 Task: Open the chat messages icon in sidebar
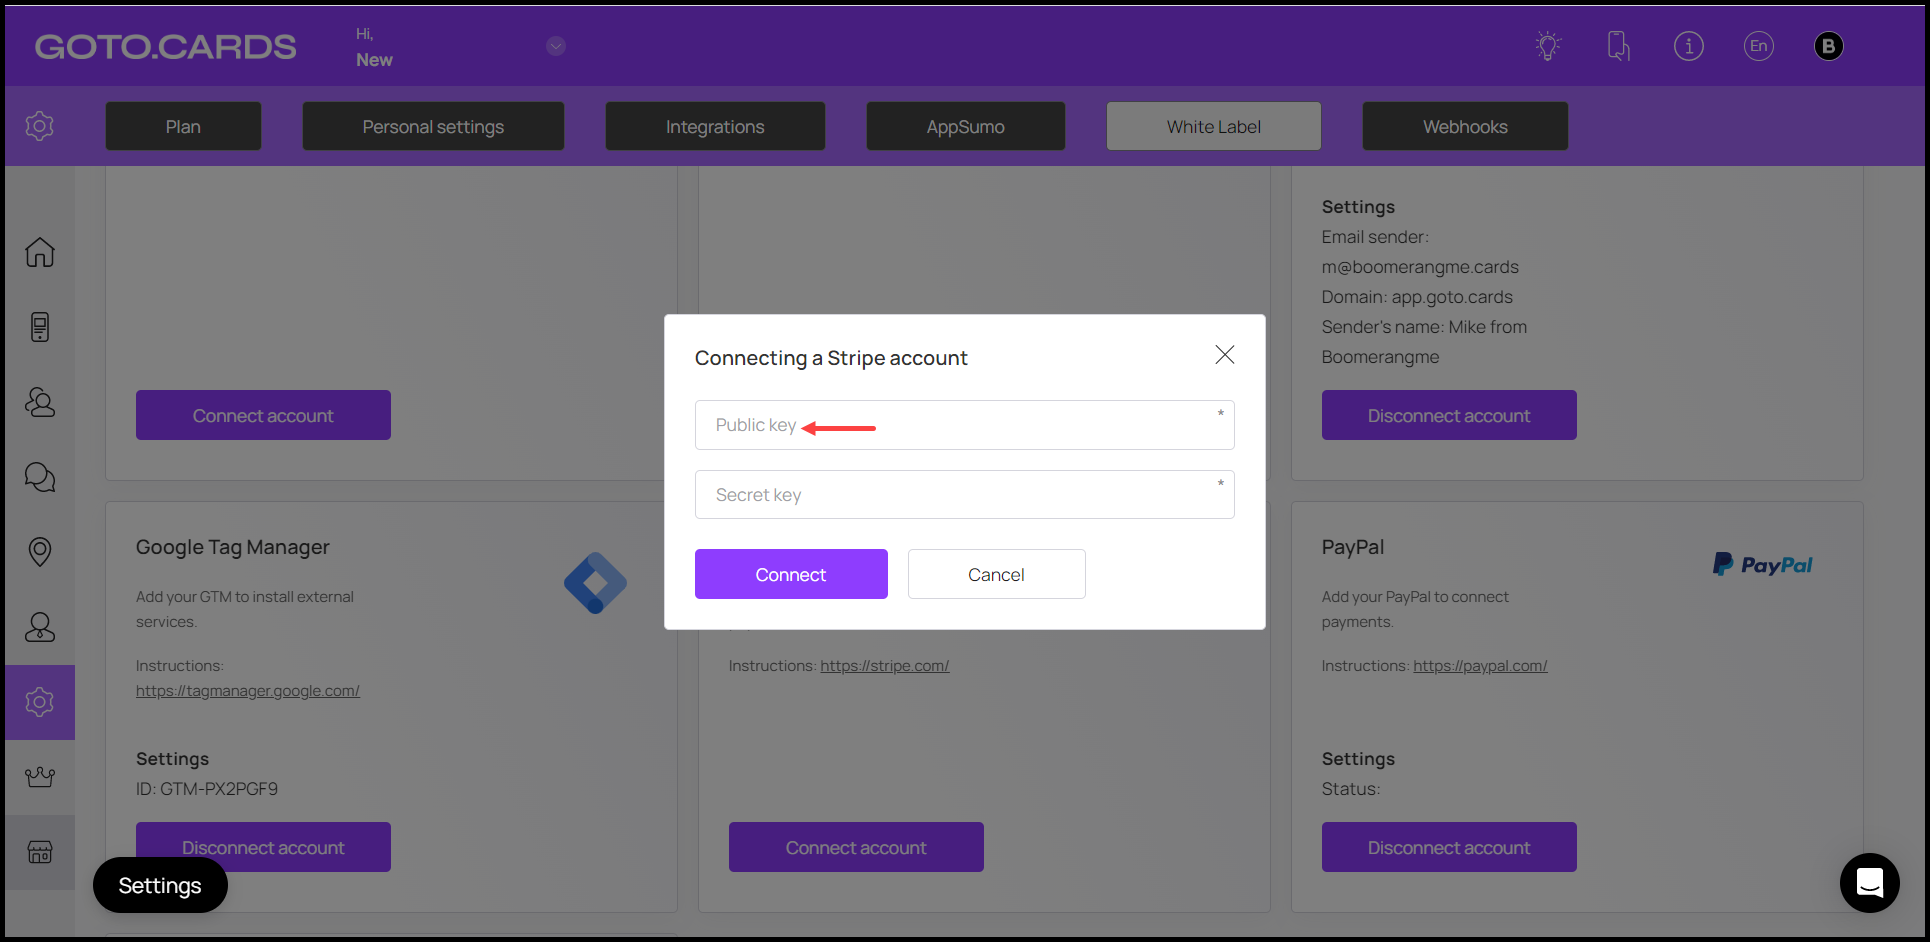coord(40,477)
